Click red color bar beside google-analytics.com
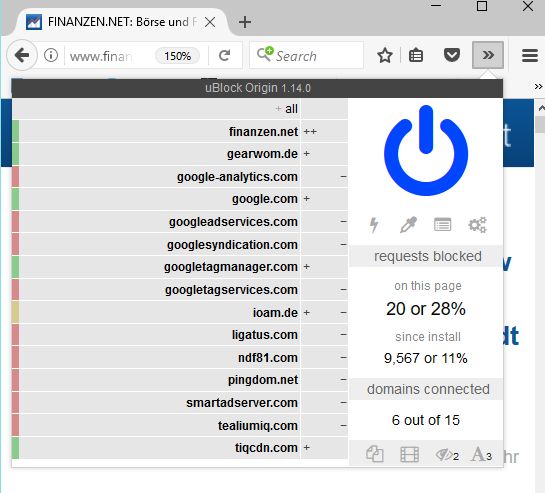 15,177
